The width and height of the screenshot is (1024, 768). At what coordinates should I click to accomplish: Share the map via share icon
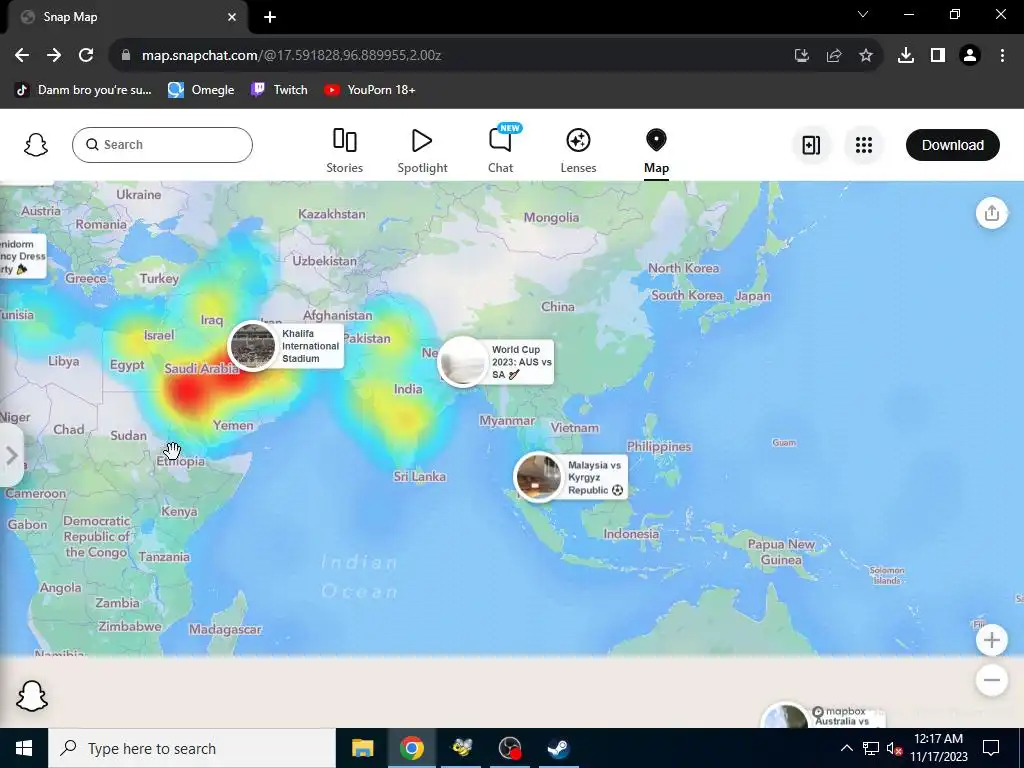click(x=991, y=213)
